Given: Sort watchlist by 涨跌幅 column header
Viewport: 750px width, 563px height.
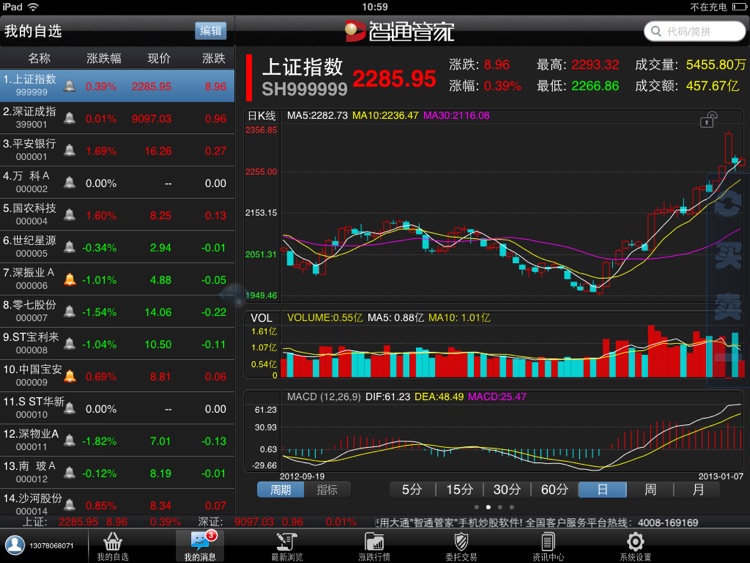Looking at the screenshot, I should click(x=101, y=59).
